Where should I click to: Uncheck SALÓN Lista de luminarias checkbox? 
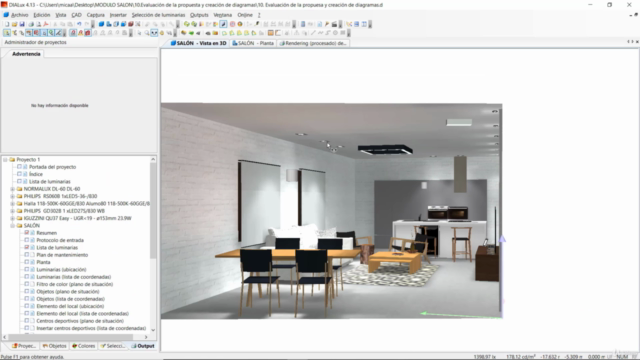pos(27,247)
